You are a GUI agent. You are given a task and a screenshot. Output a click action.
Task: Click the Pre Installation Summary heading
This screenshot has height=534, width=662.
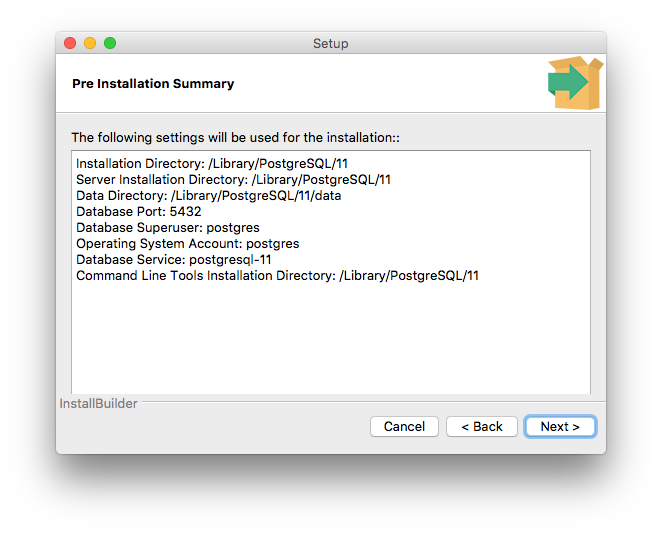tap(153, 84)
